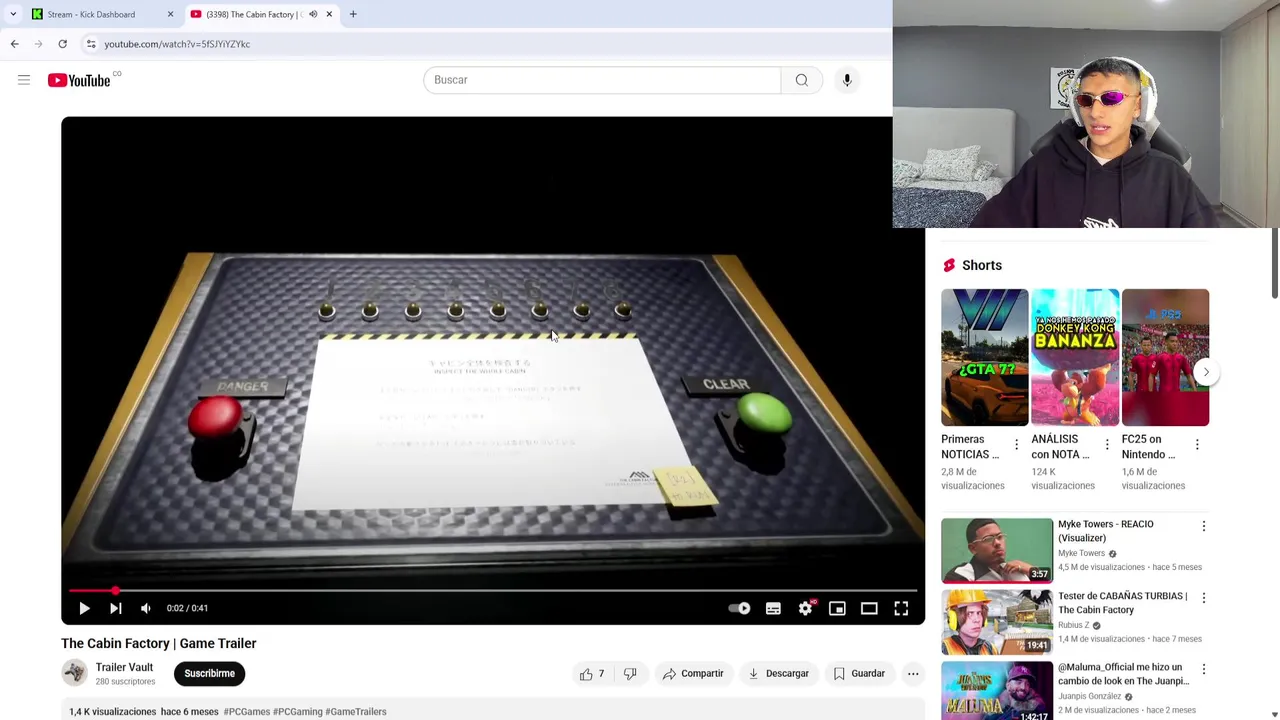Click the Myke Towers channel name
The height and width of the screenshot is (720, 1280).
[1081, 553]
